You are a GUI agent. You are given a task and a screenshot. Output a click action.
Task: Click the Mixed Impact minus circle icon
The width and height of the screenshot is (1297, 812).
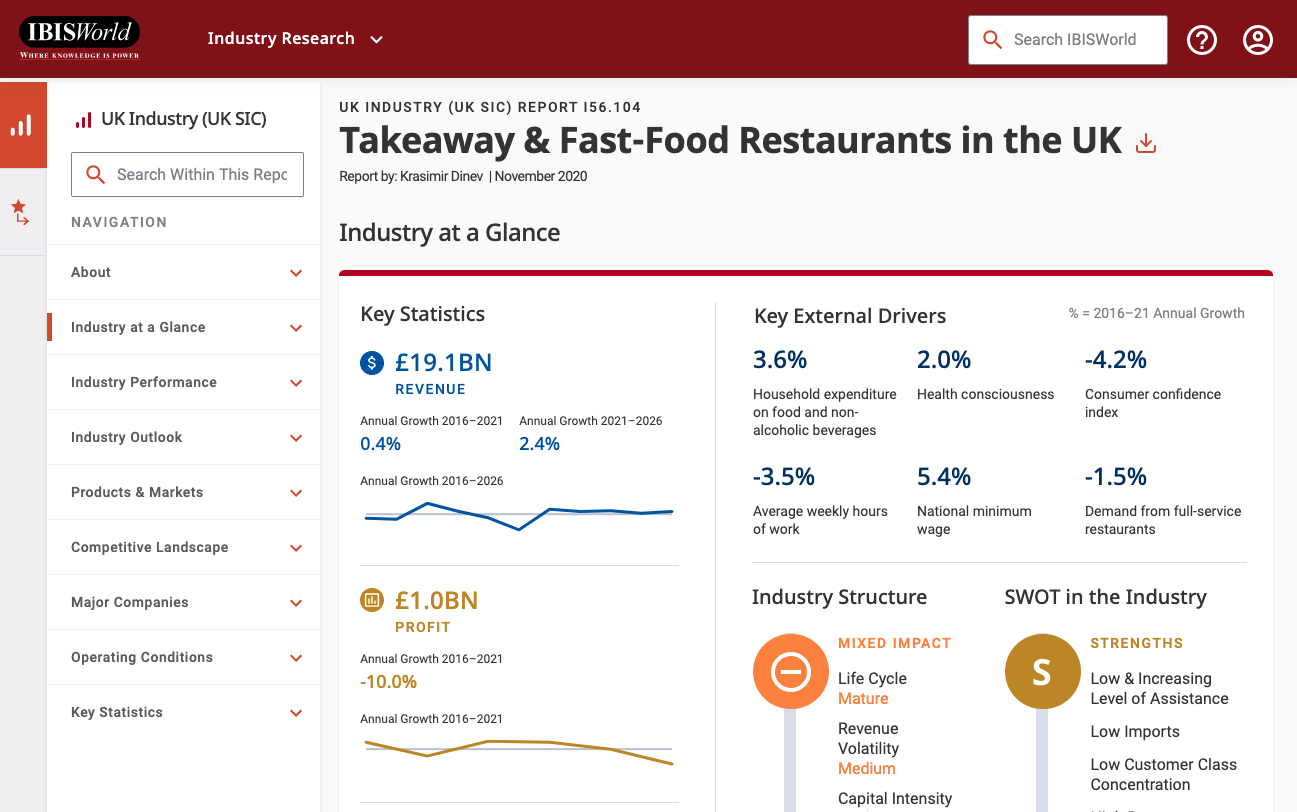pos(790,672)
